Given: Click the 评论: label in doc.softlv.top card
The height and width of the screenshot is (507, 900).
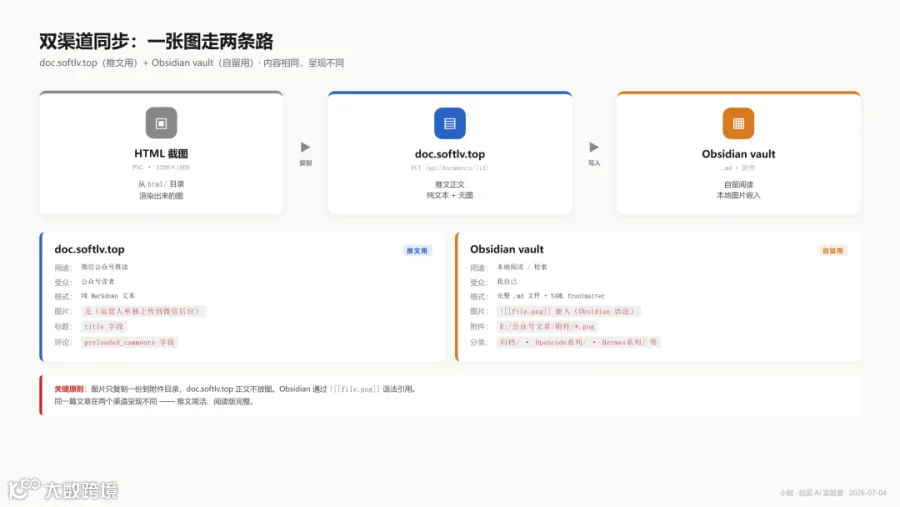Looking at the screenshot, I should (x=63, y=342).
